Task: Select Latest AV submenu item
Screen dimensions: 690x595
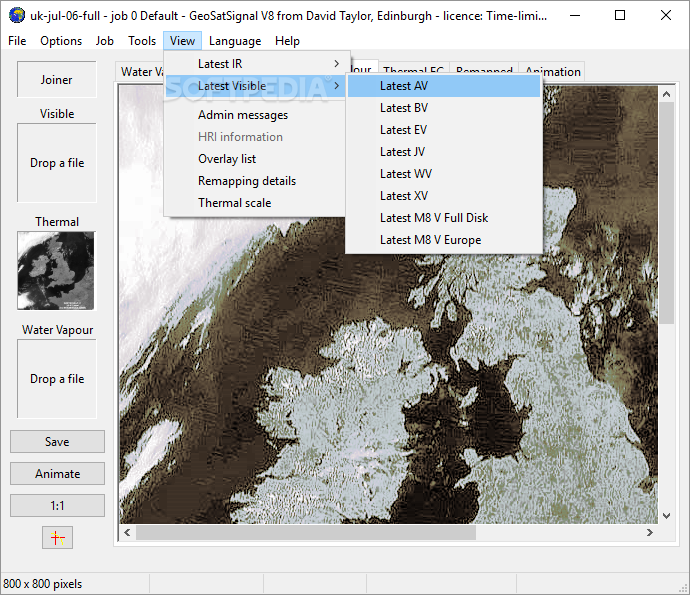Action: pos(444,86)
